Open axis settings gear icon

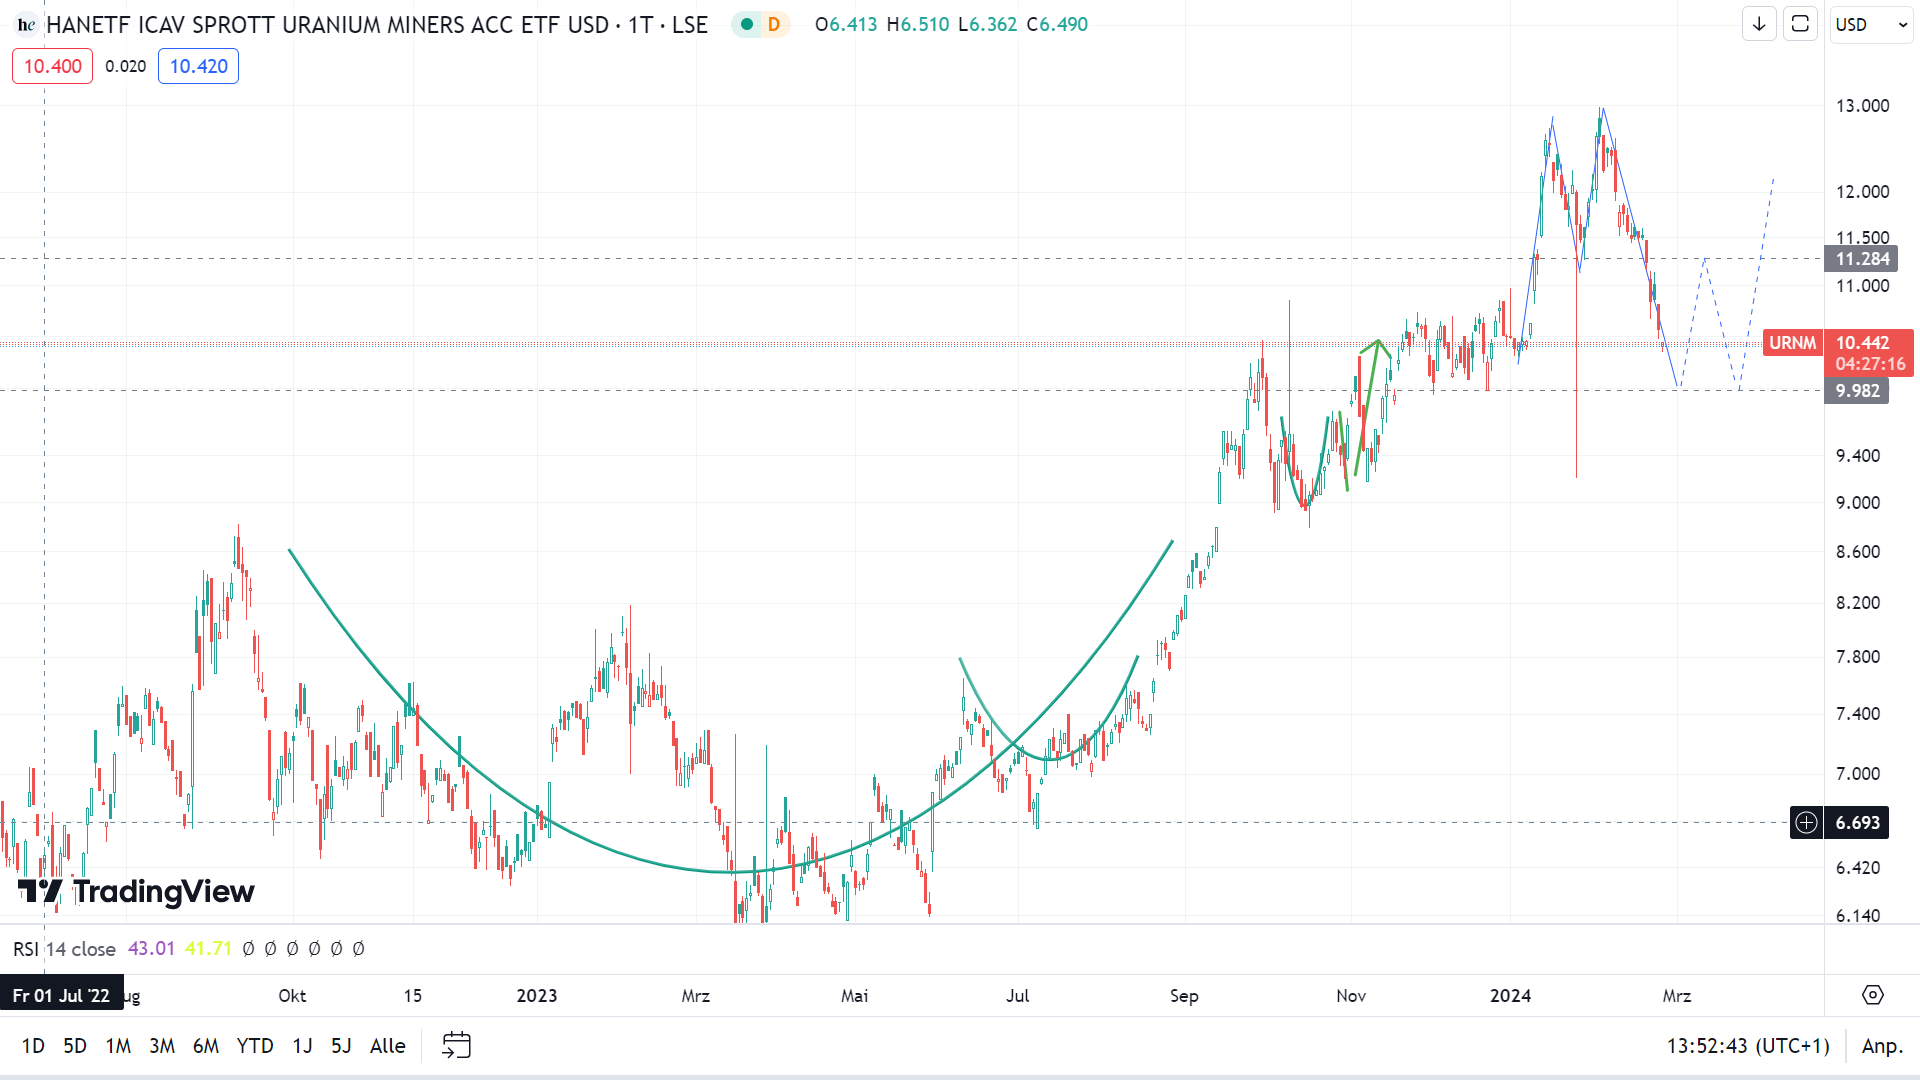click(x=1872, y=995)
